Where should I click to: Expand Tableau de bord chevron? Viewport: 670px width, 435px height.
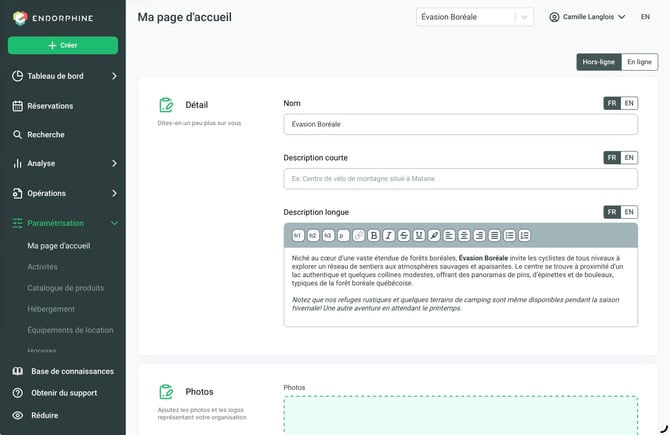coord(114,76)
